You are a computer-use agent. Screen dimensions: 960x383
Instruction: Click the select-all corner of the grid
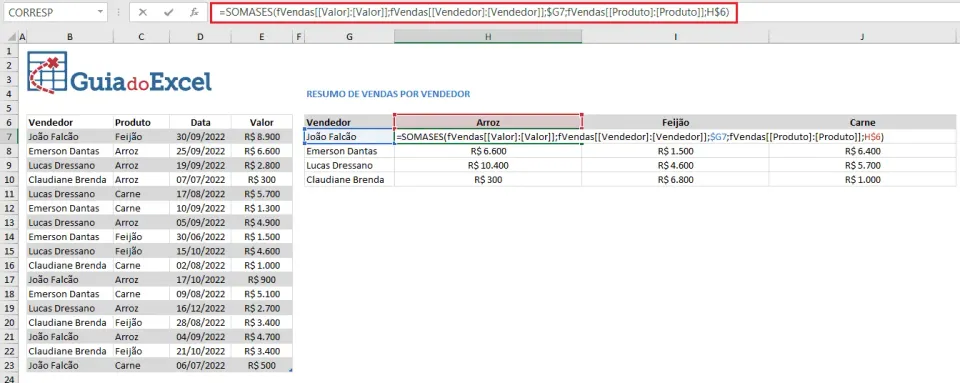pyautogui.click(x=9, y=37)
